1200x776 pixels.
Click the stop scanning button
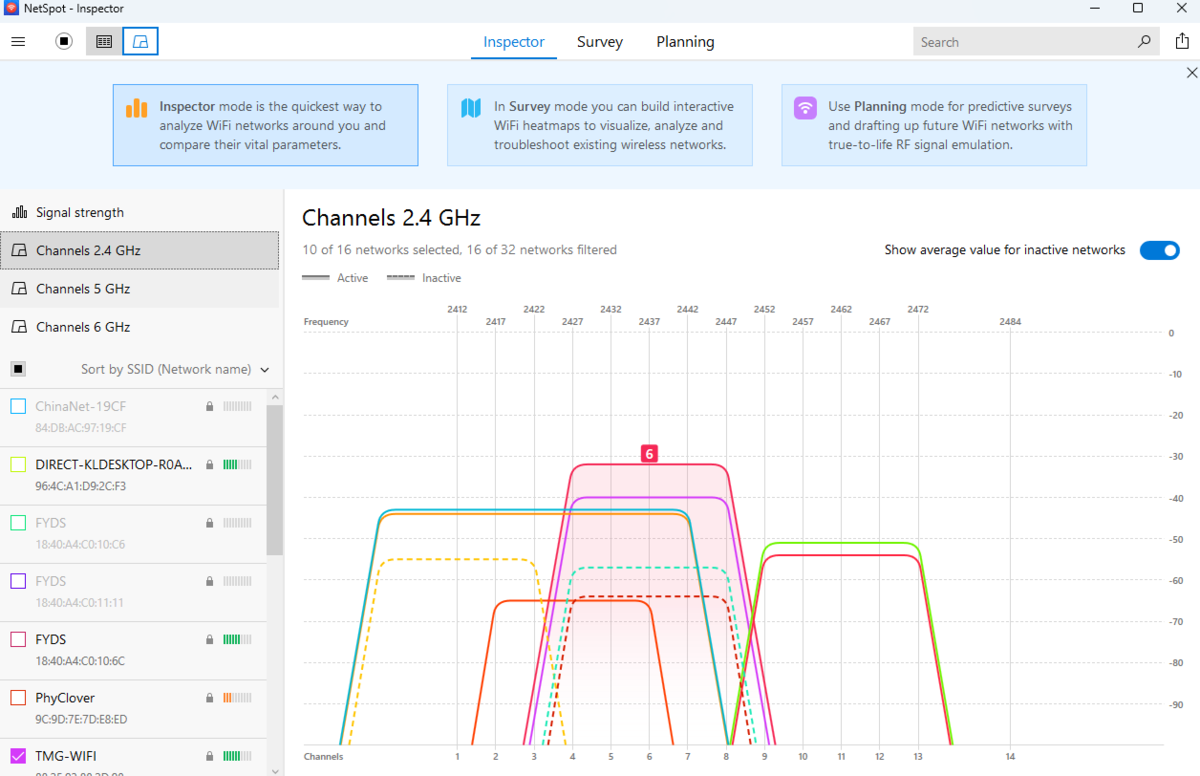tap(64, 41)
